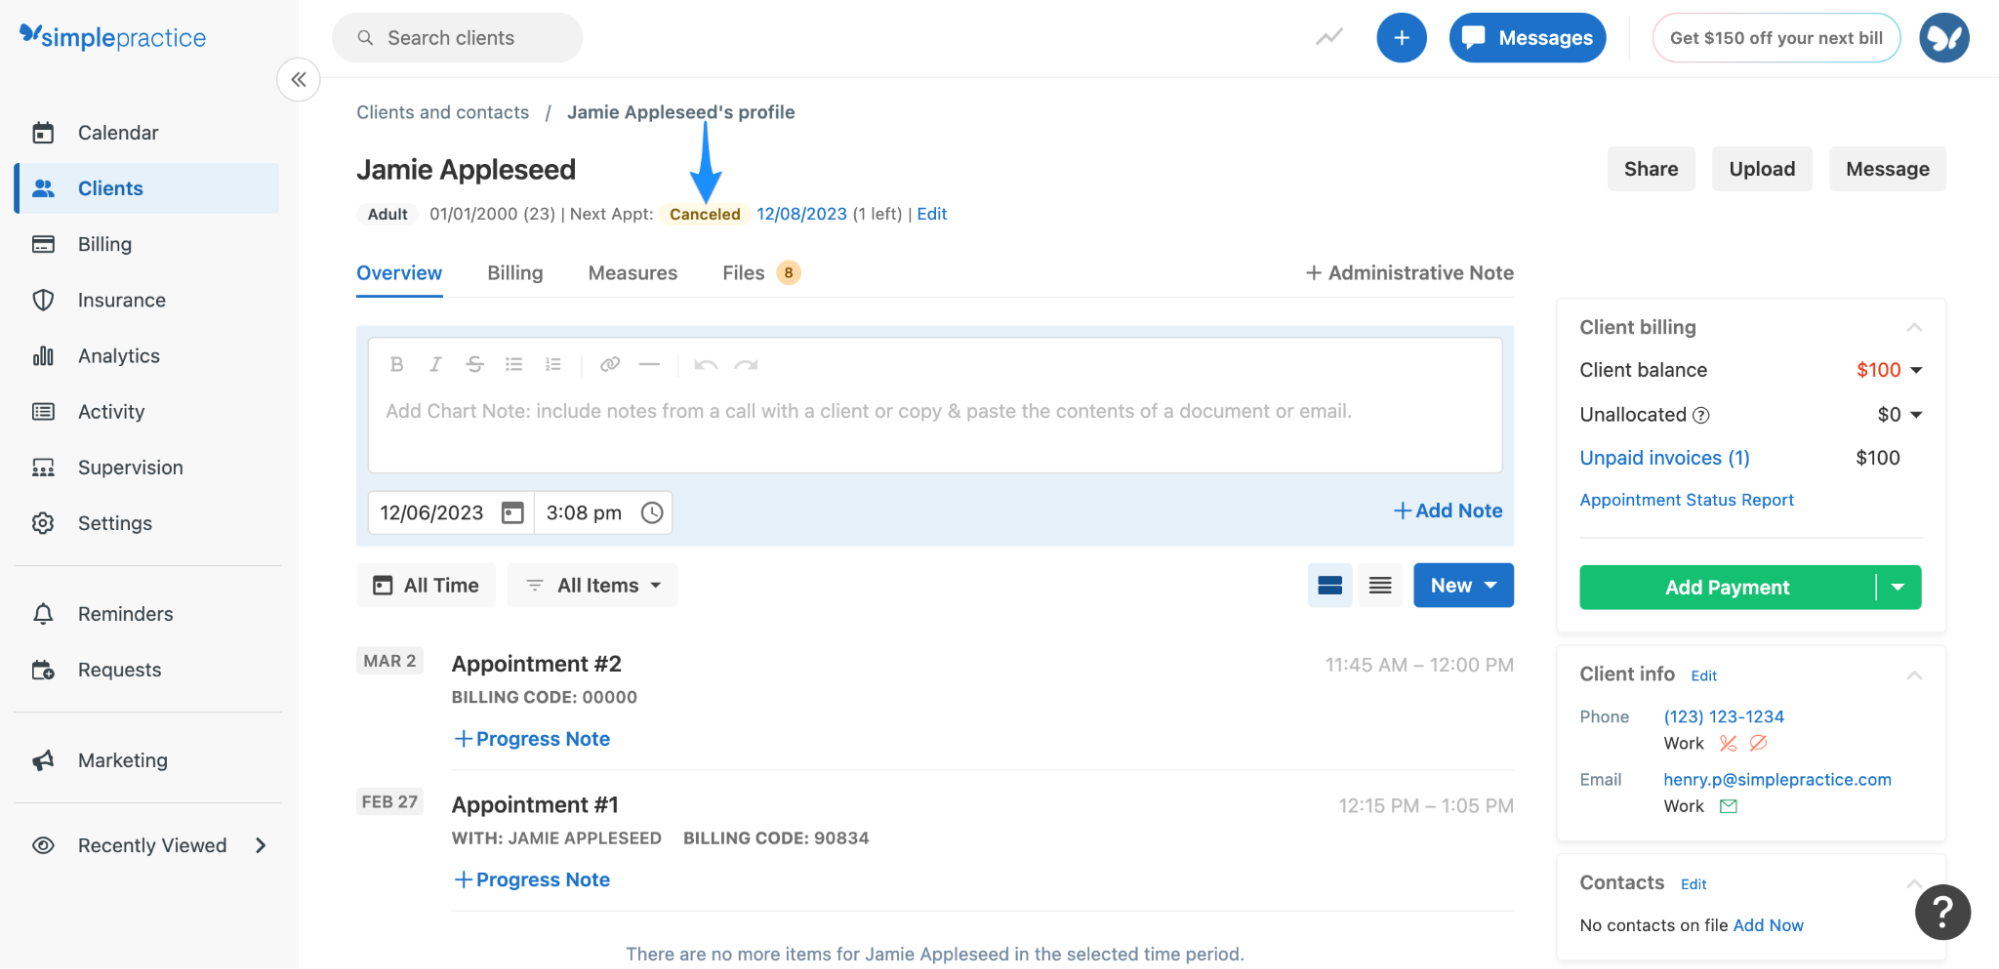Switch to list view layout
This screenshot has width=1999, height=969.
[x=1380, y=585]
